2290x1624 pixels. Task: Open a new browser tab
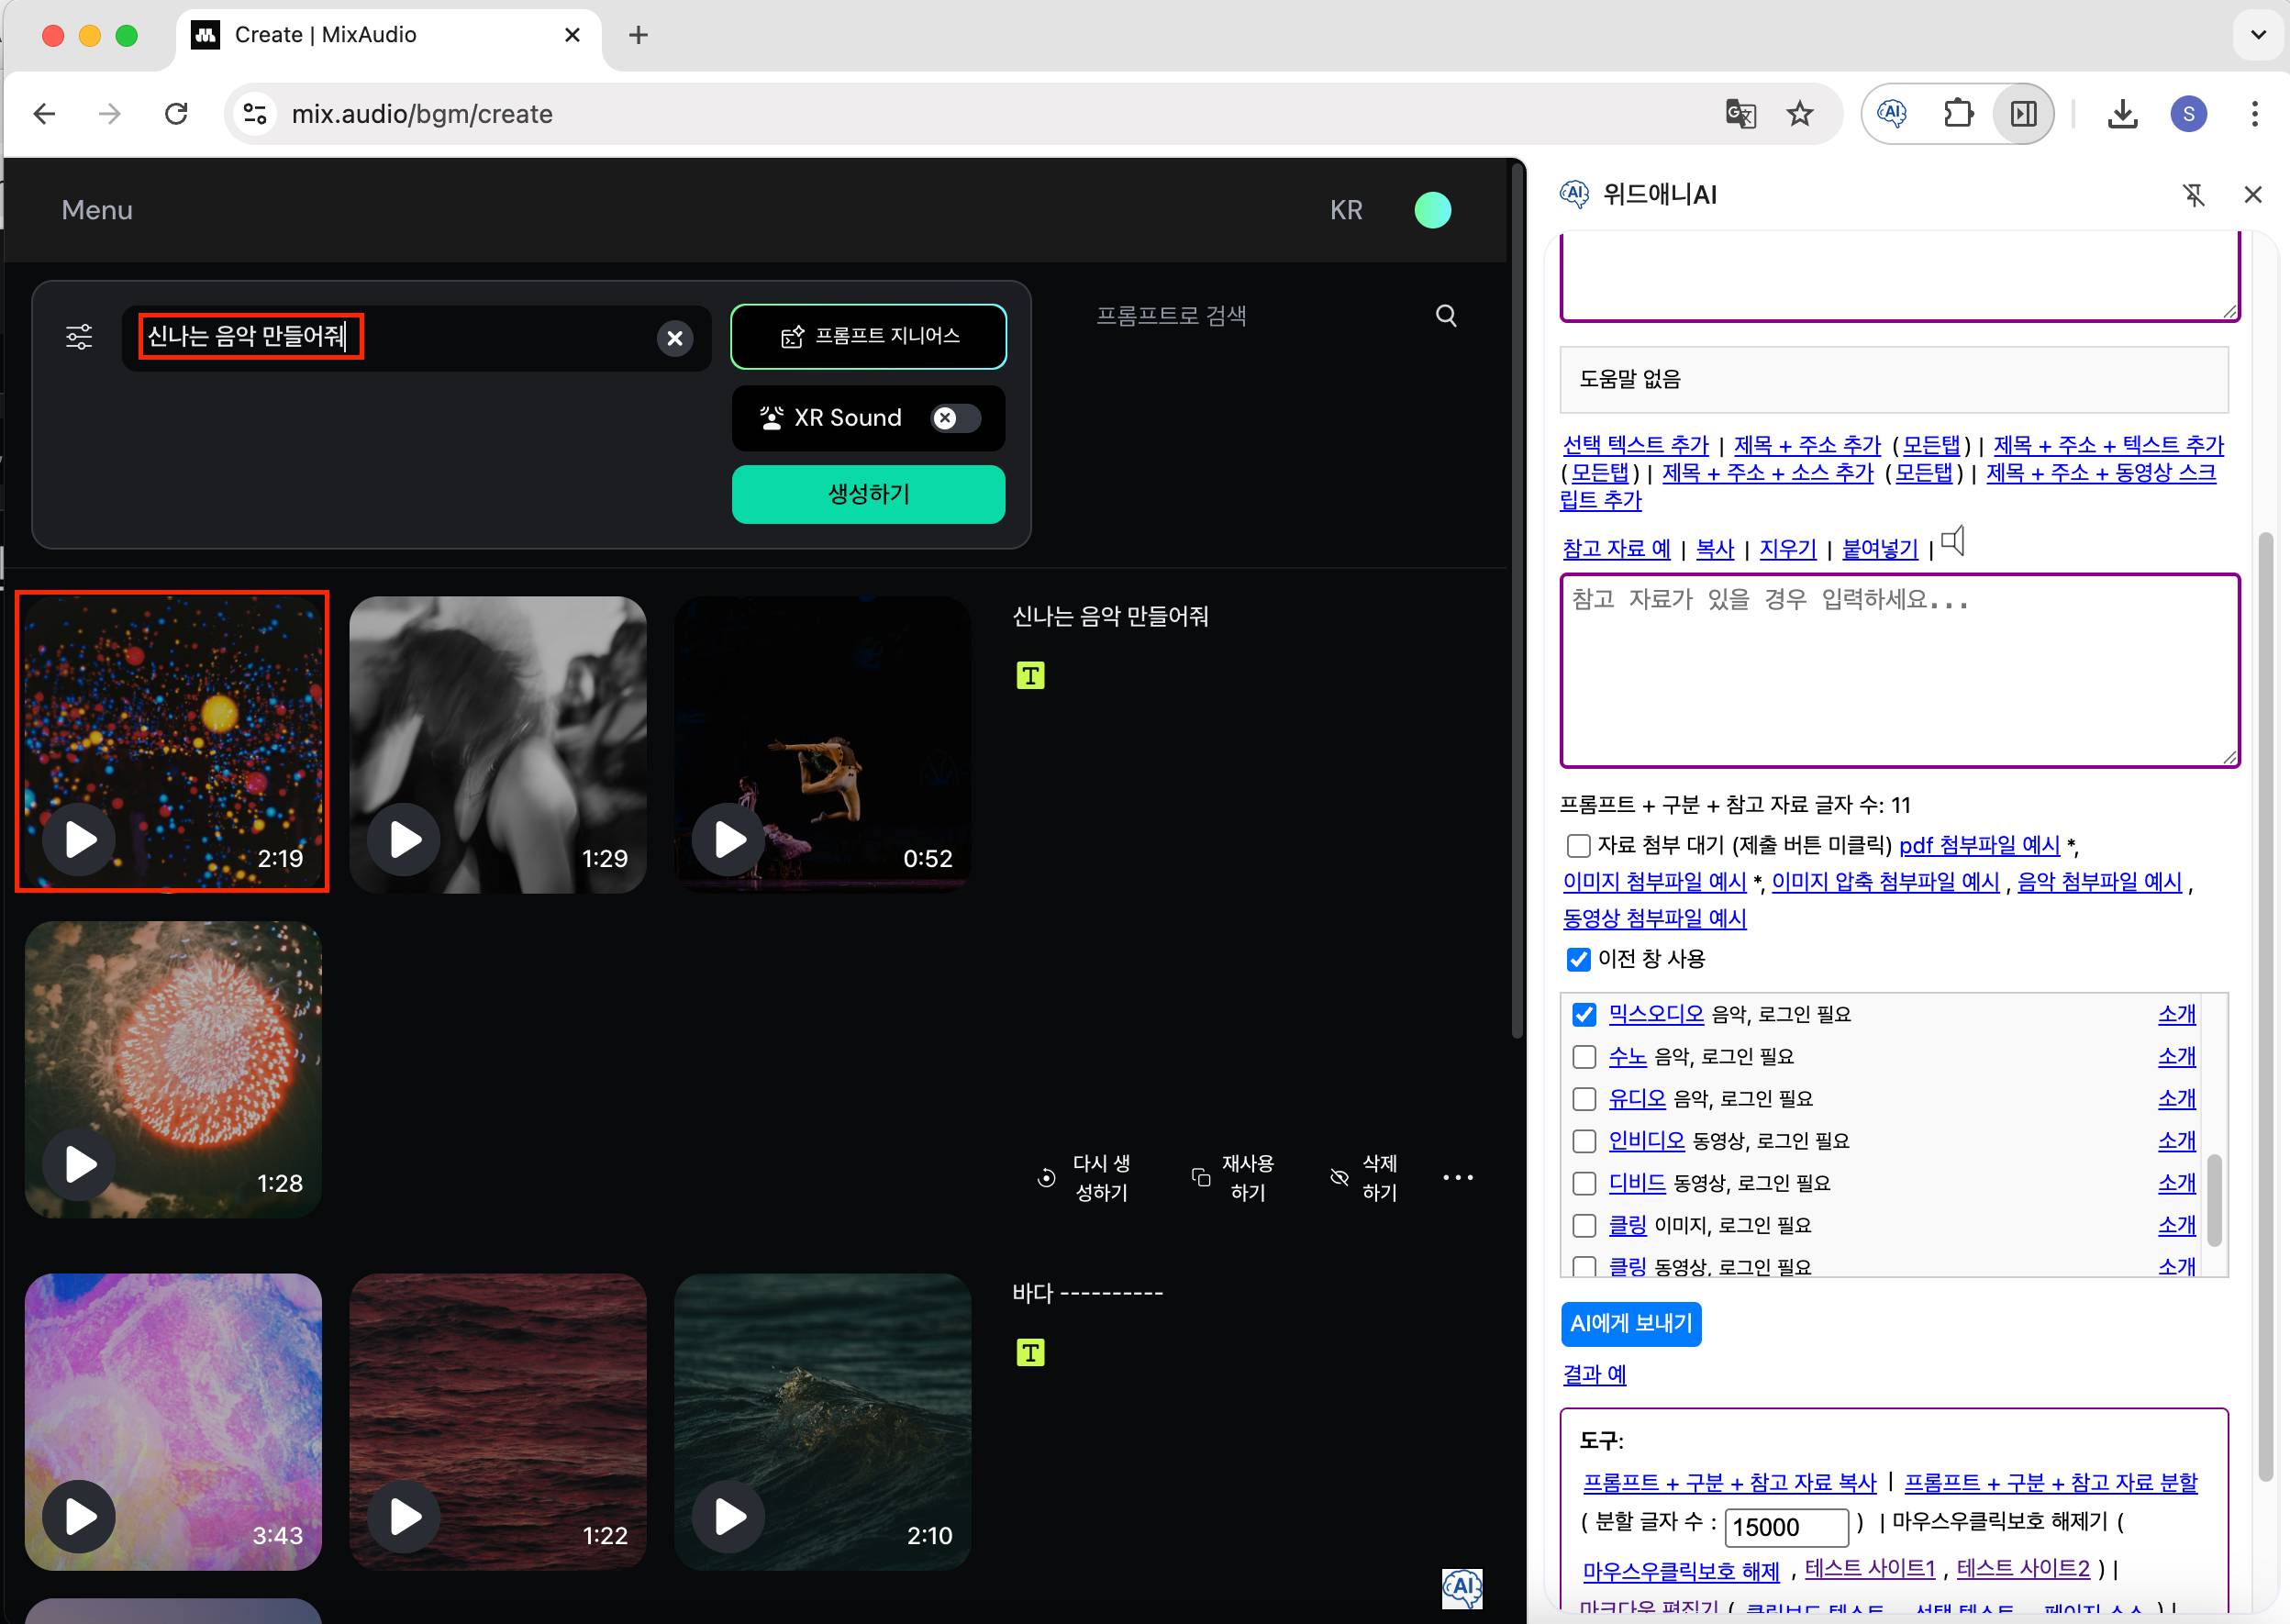click(638, 35)
